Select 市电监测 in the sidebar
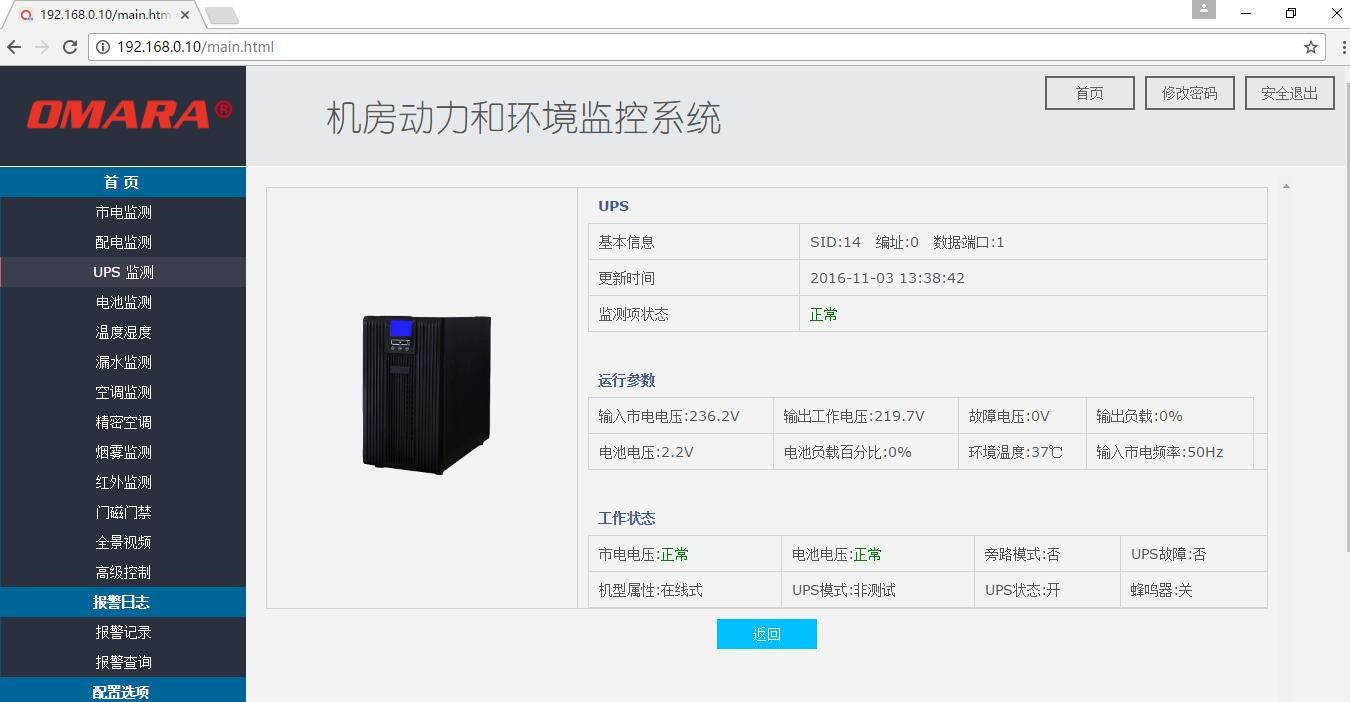The height and width of the screenshot is (702, 1350). tap(123, 212)
